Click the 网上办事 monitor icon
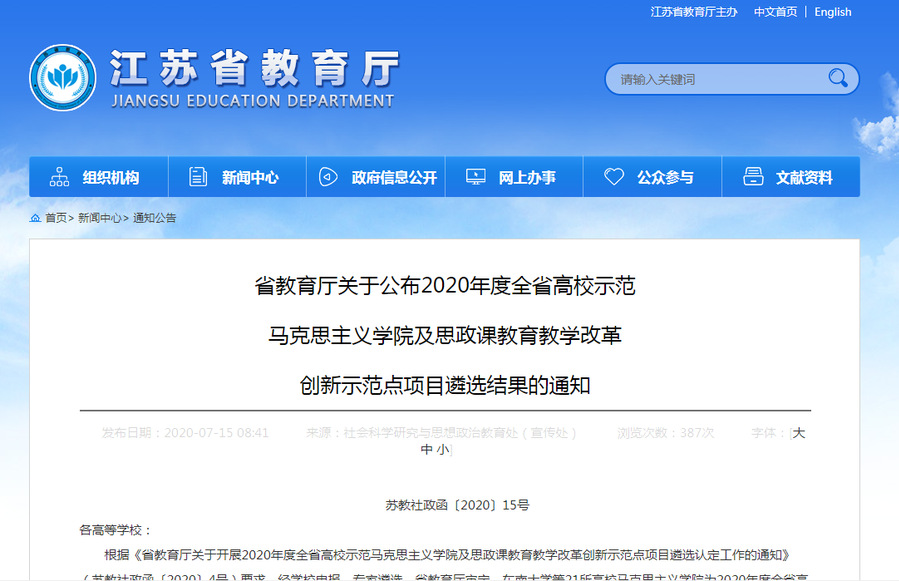The image size is (899, 581). click(476, 177)
